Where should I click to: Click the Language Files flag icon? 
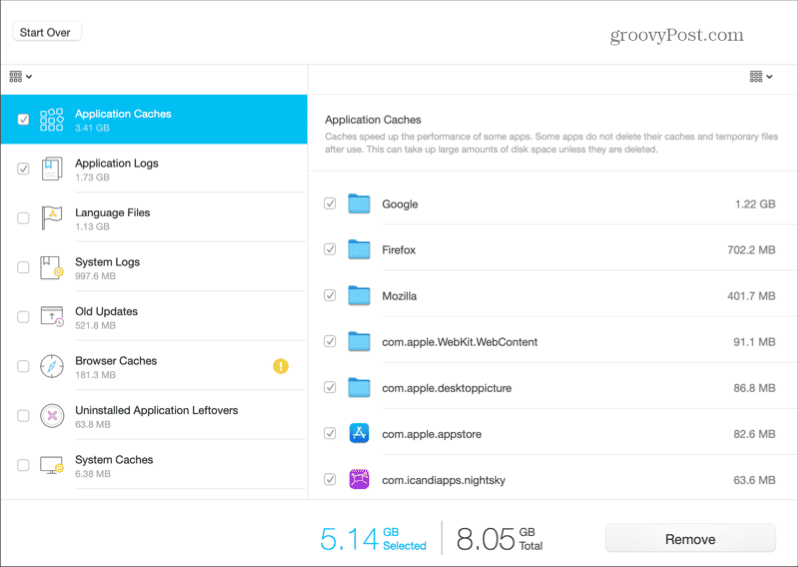coord(52,218)
